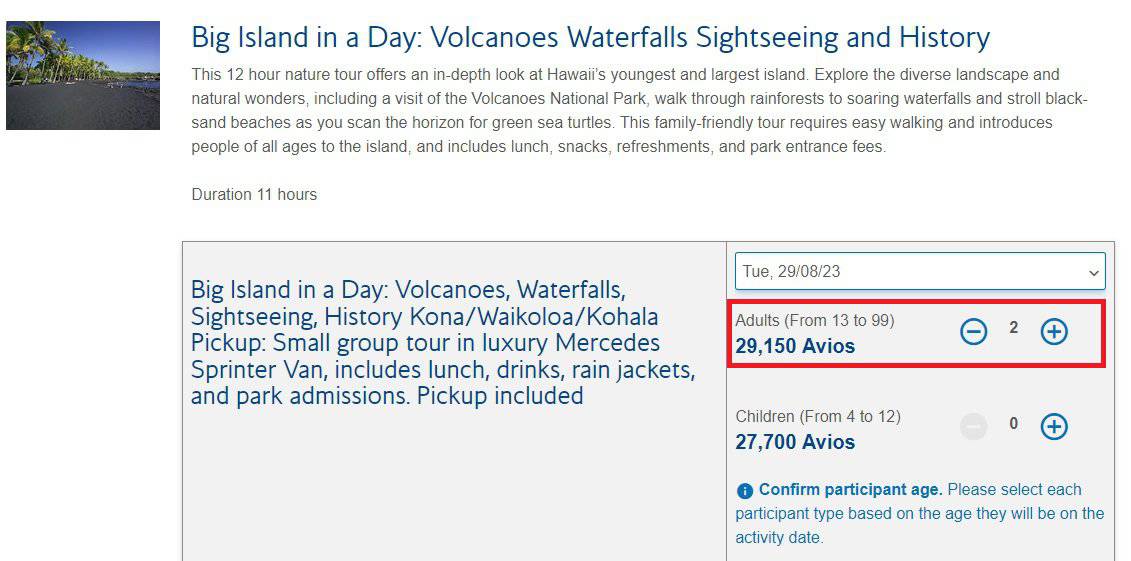Click the 27,700 Avios children price
This screenshot has width=1131, height=561.
(x=795, y=442)
